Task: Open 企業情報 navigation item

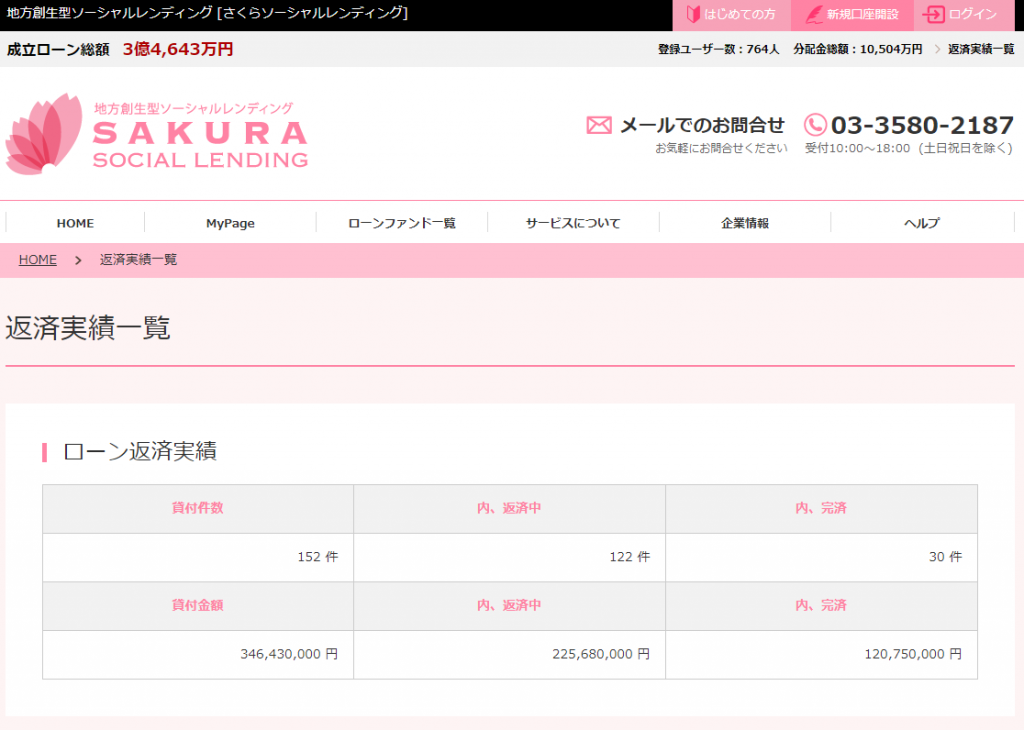Action: [x=745, y=223]
